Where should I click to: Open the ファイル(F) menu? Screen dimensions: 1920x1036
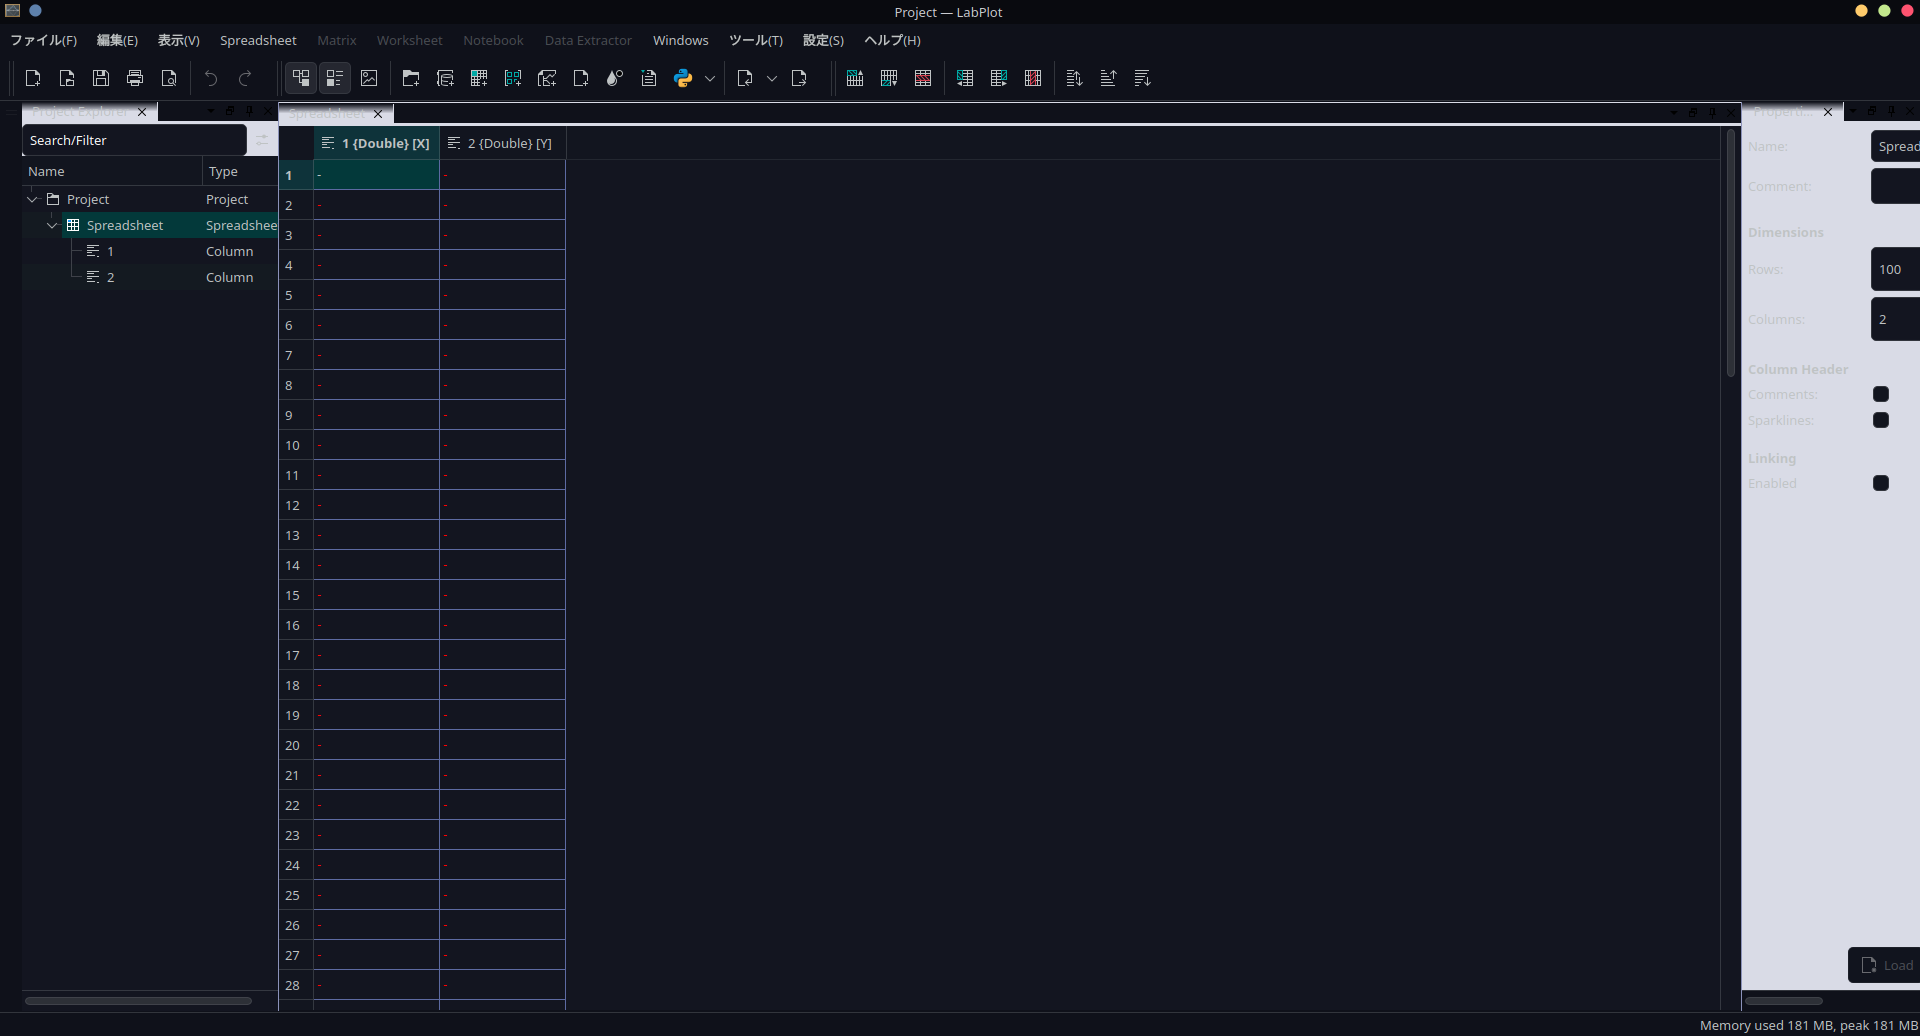tap(43, 40)
